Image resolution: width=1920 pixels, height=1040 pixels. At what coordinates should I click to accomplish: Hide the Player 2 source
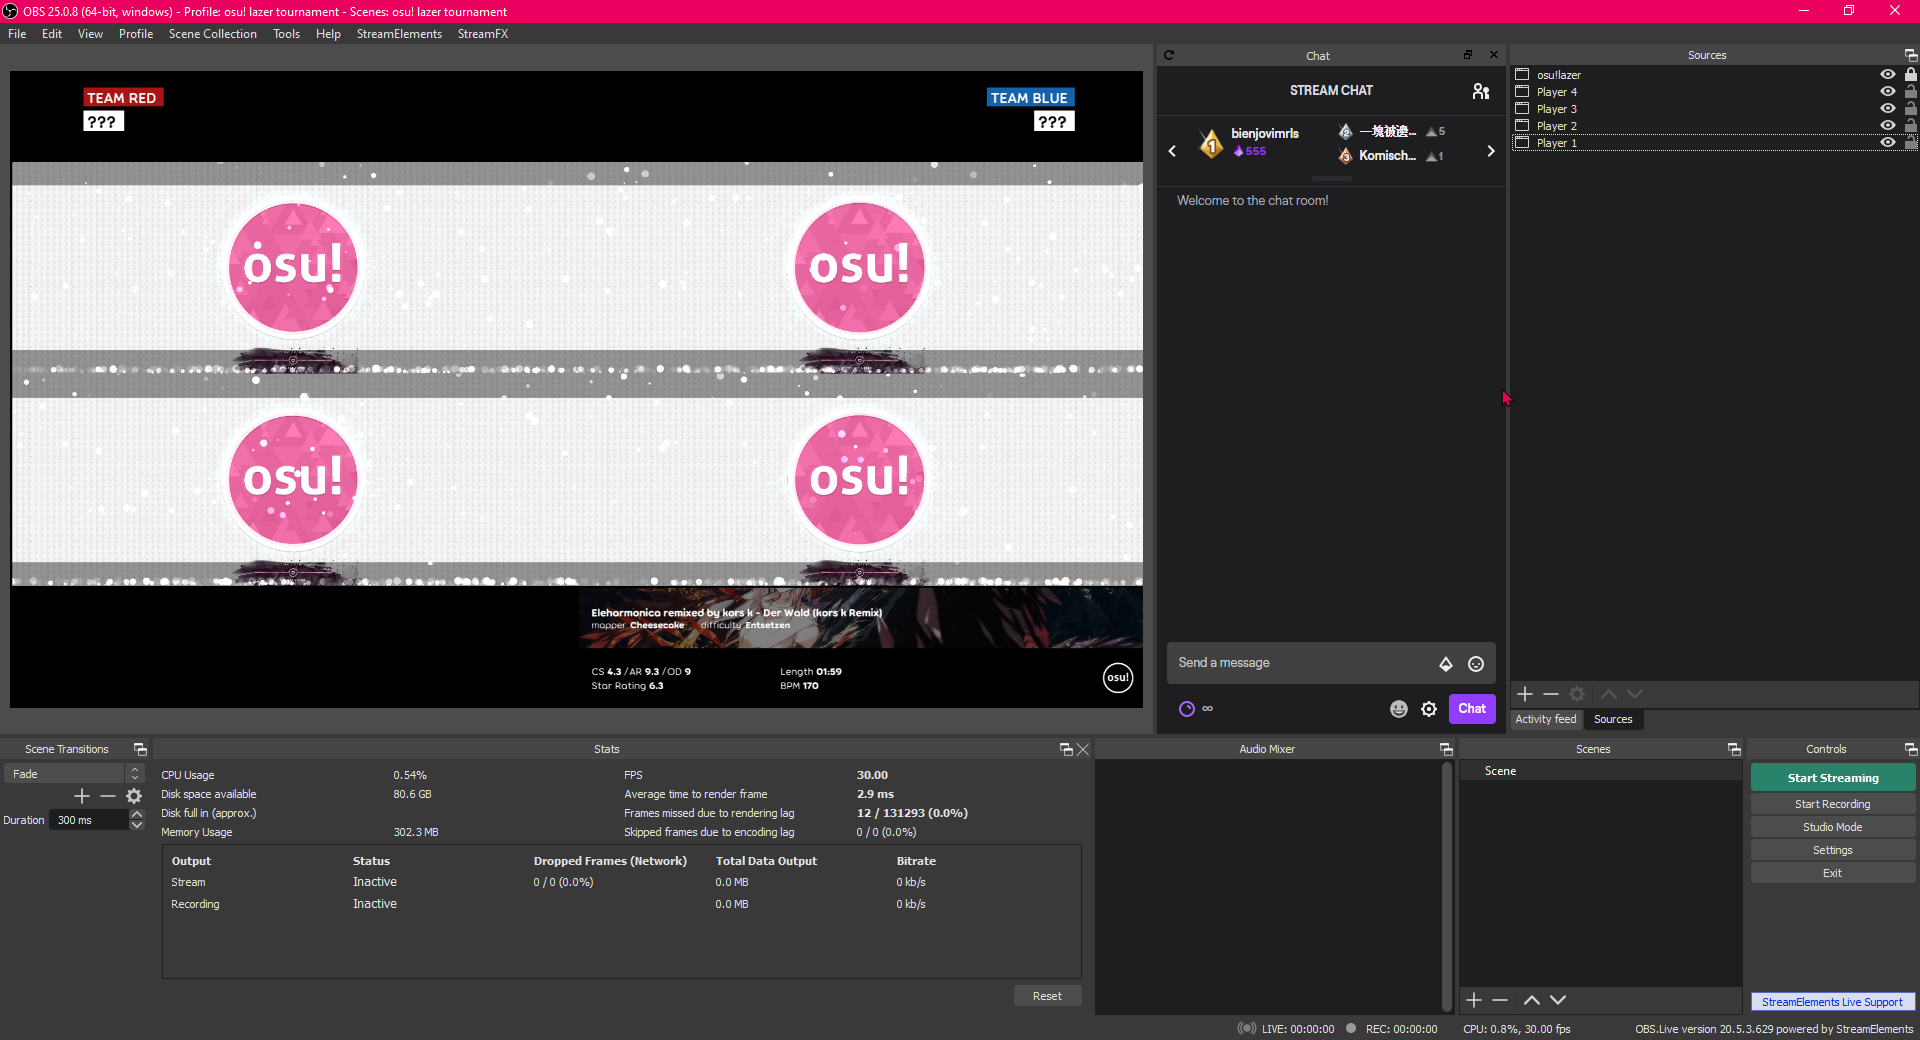coord(1888,126)
